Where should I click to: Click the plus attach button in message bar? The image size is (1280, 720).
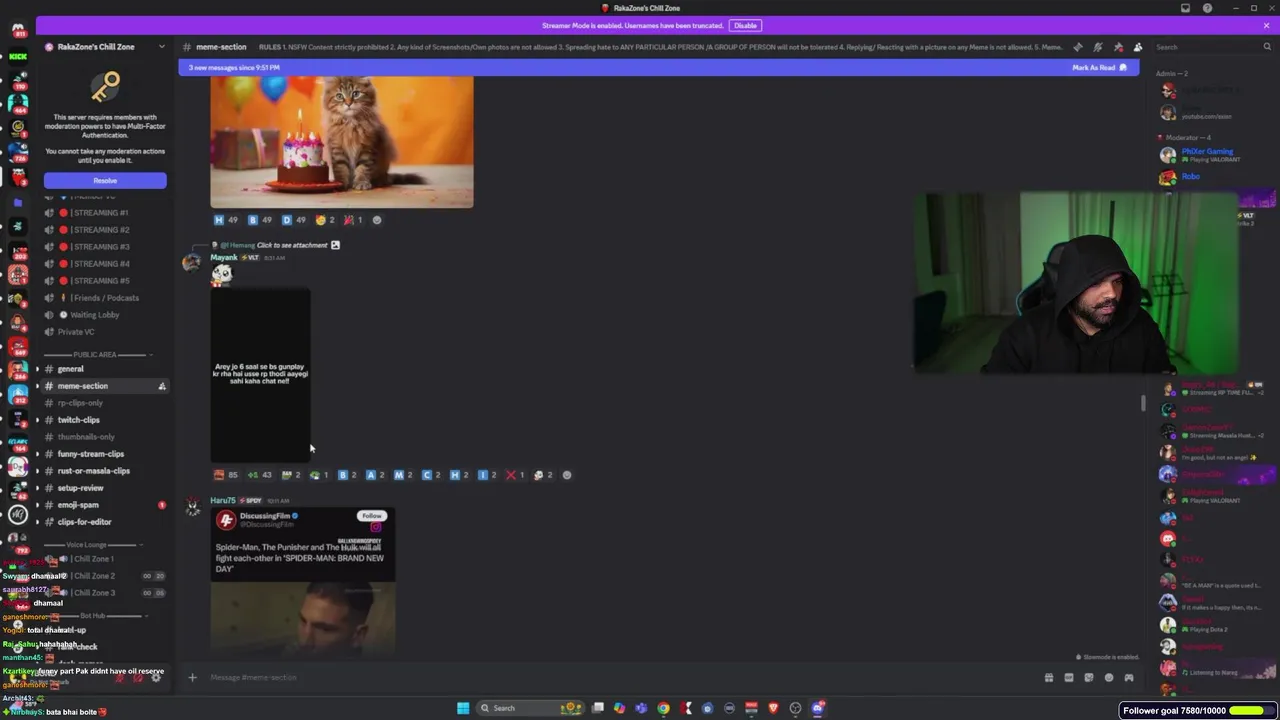(192, 678)
